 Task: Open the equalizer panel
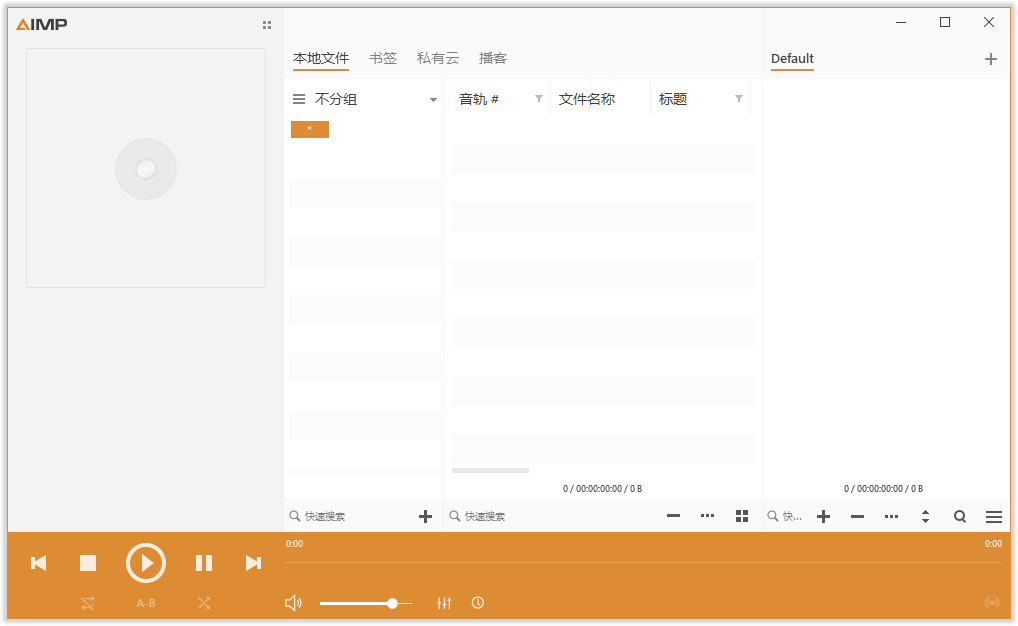coord(444,603)
